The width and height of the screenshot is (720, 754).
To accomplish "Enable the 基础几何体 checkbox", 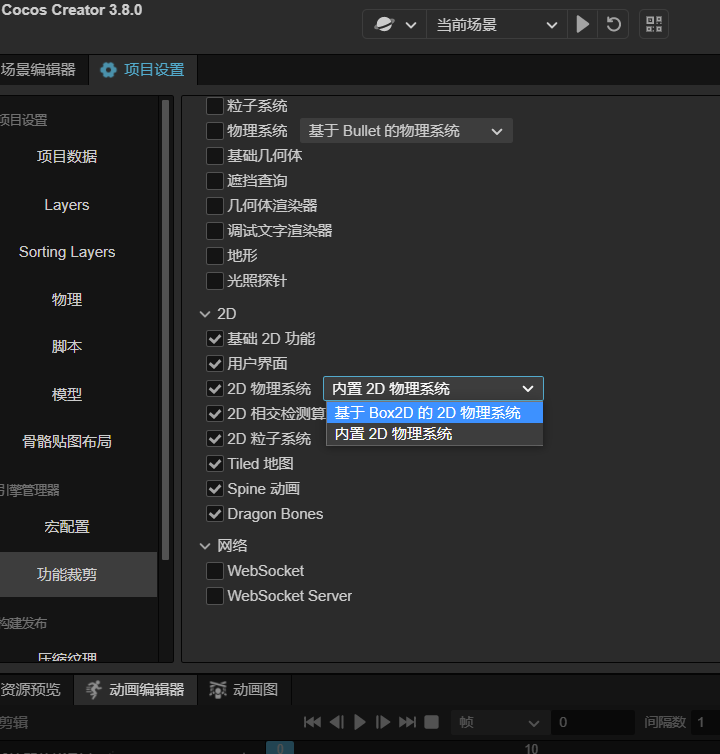I will 215,156.
